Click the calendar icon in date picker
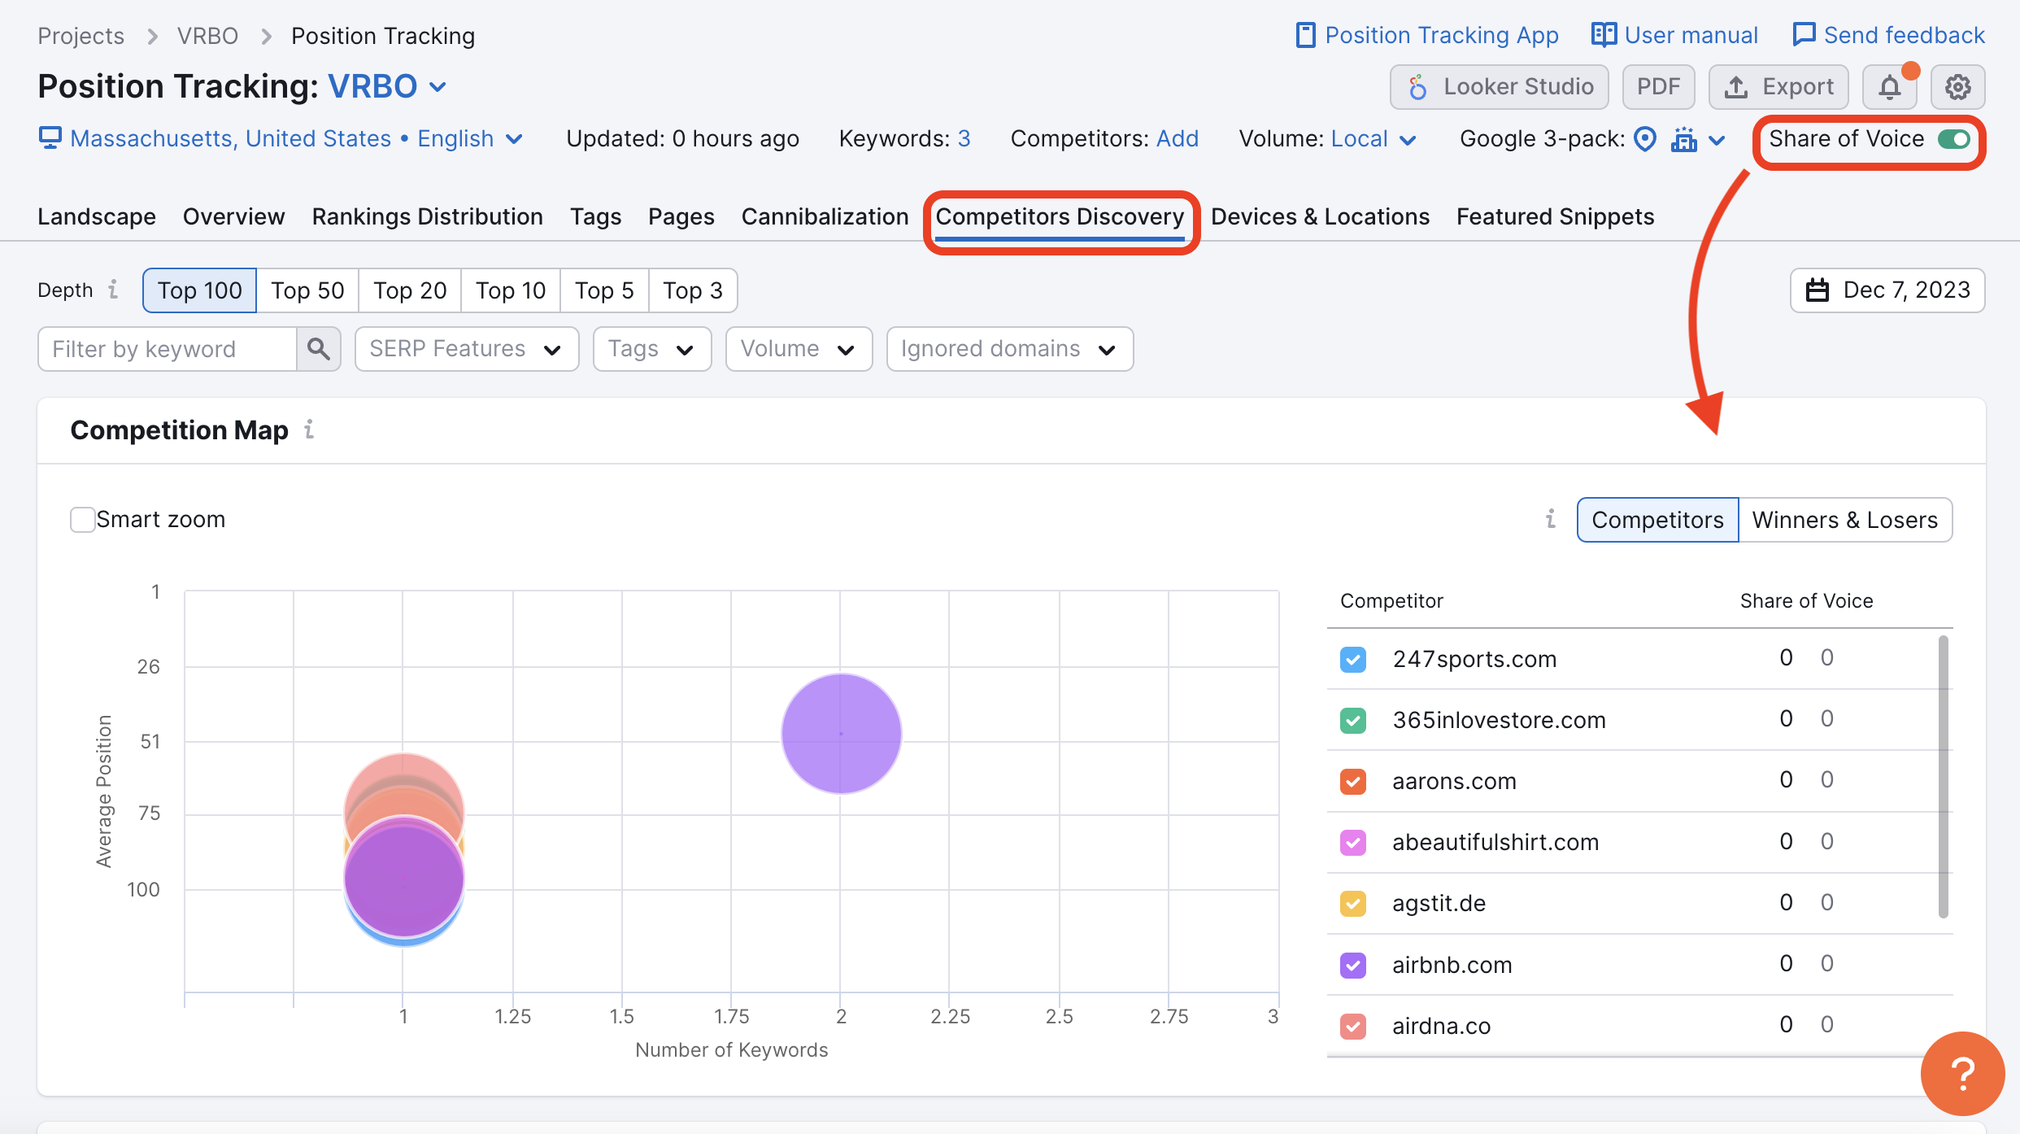 tap(1817, 290)
